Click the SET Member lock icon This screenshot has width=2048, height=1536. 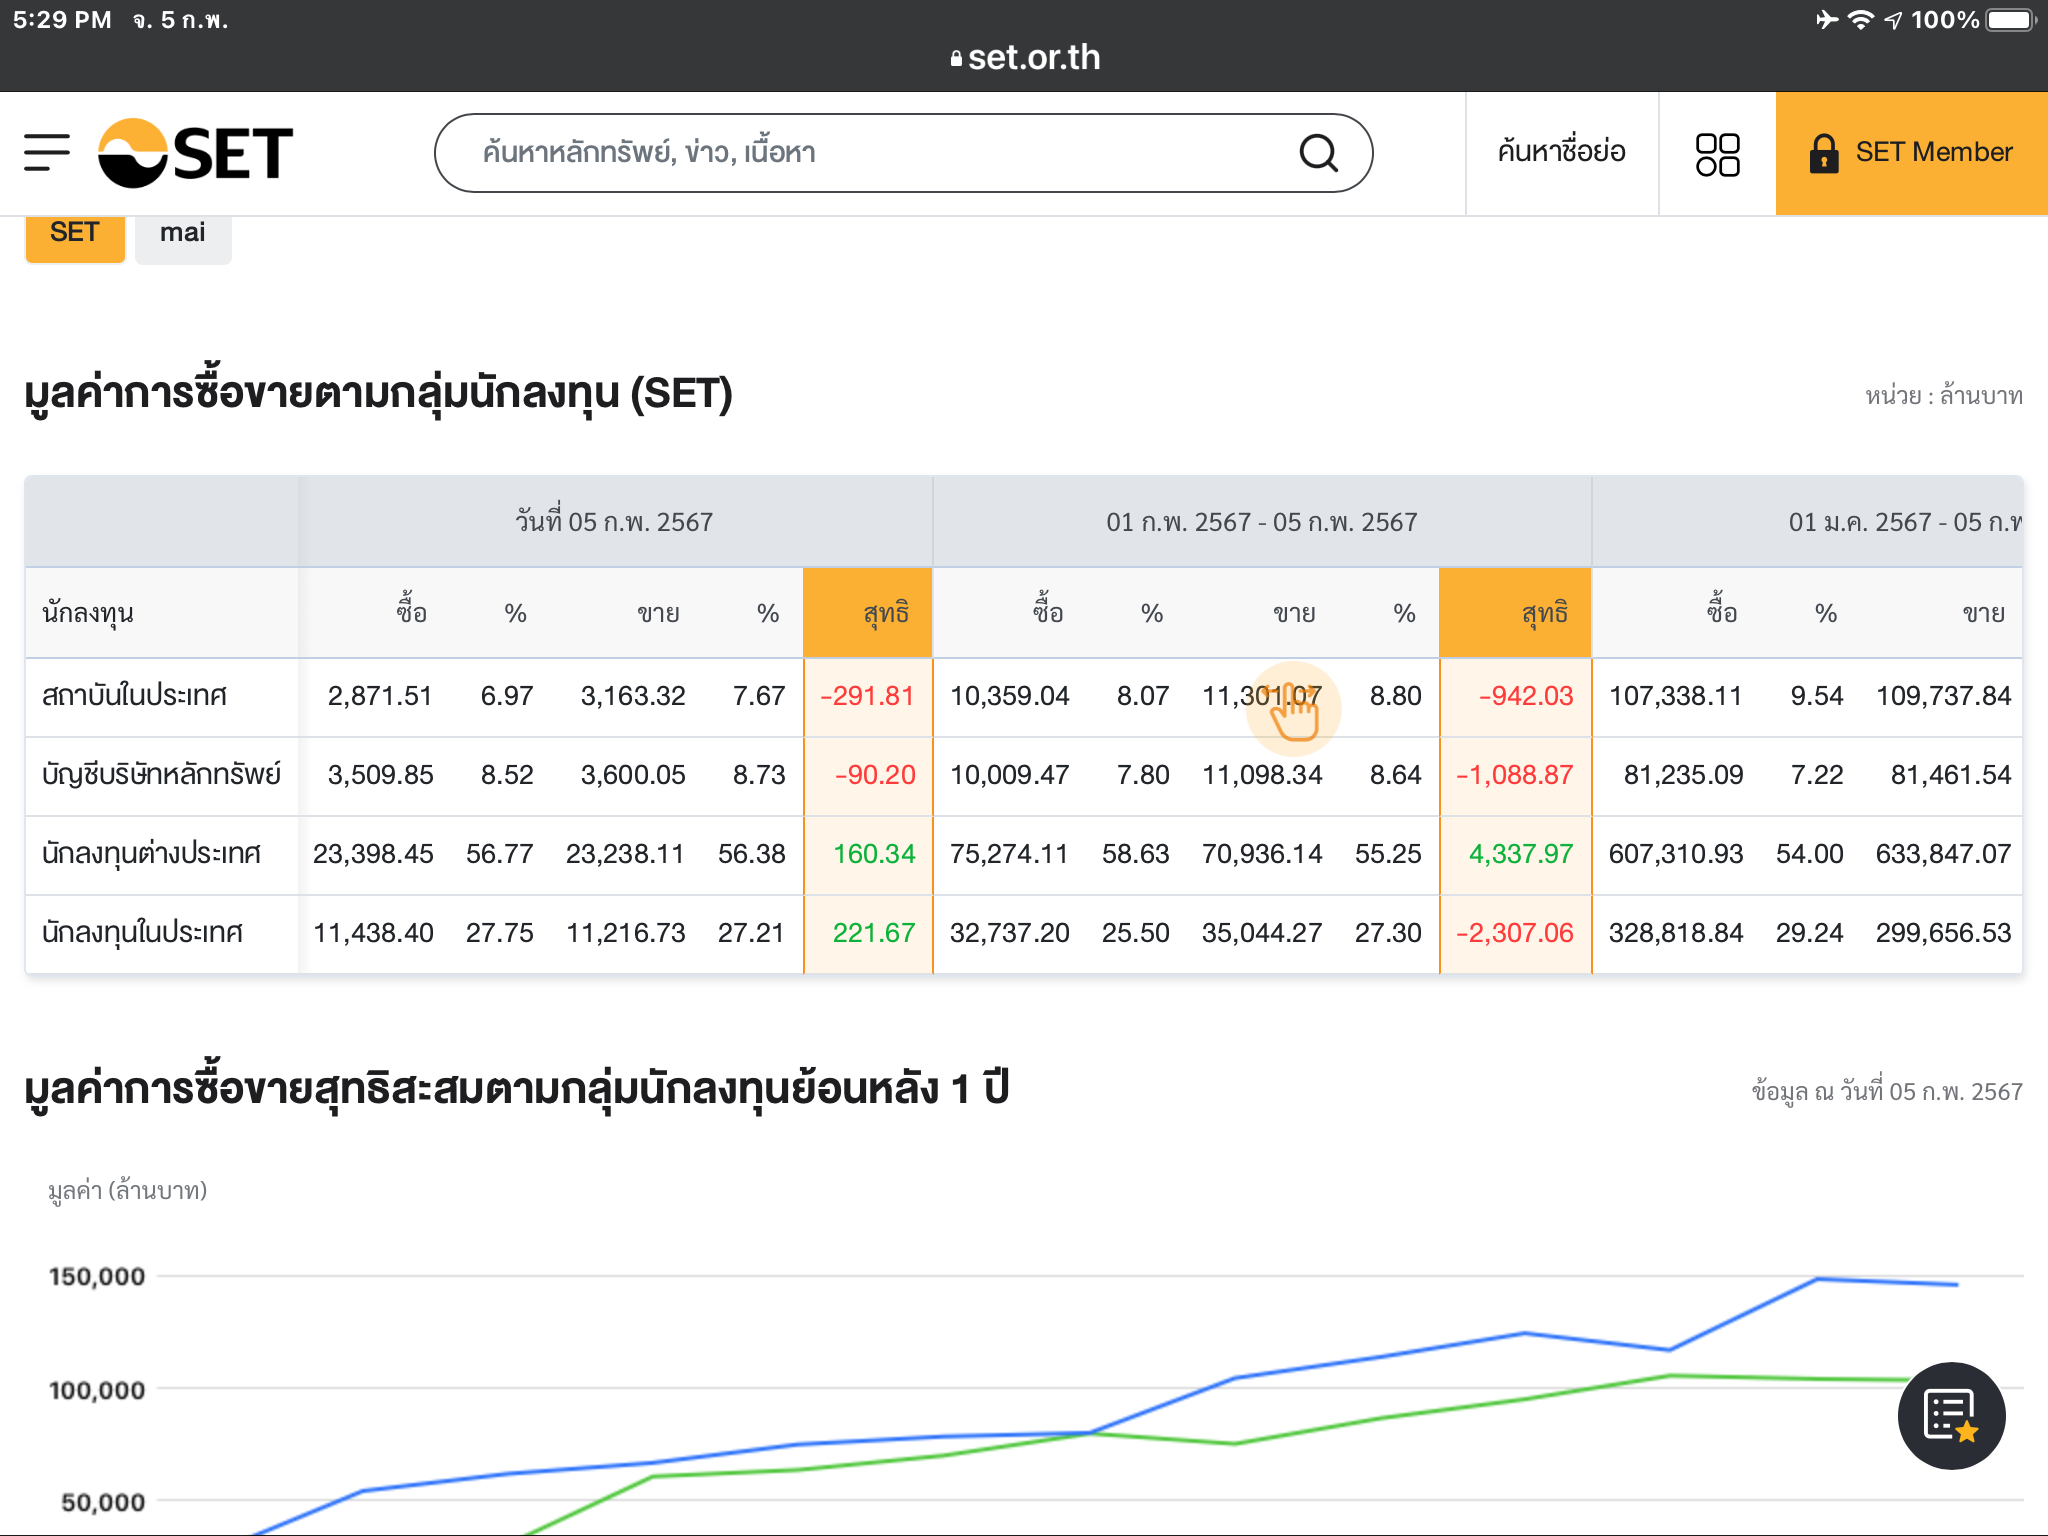pyautogui.click(x=1824, y=153)
